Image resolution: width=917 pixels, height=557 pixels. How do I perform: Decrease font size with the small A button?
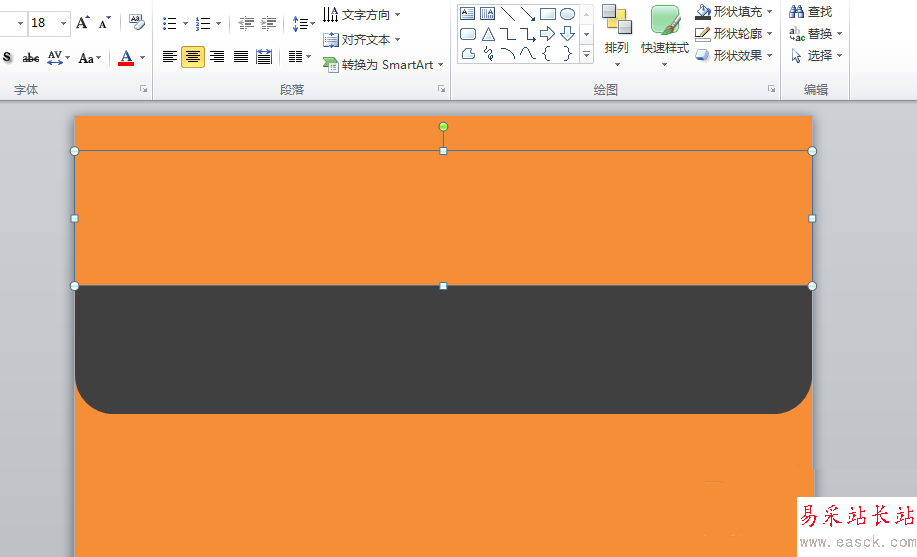click(105, 23)
